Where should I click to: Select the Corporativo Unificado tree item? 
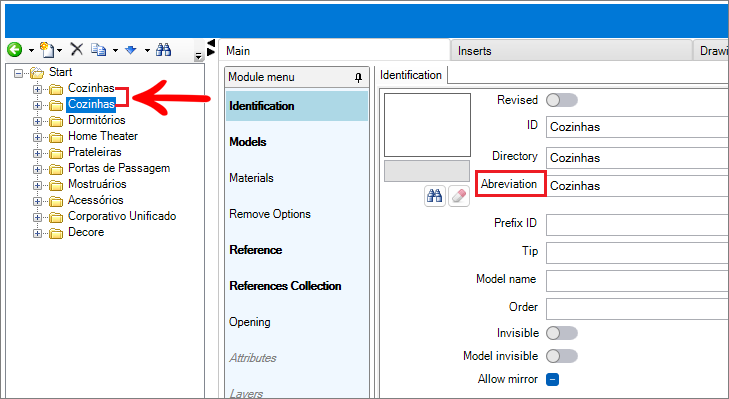click(x=122, y=216)
